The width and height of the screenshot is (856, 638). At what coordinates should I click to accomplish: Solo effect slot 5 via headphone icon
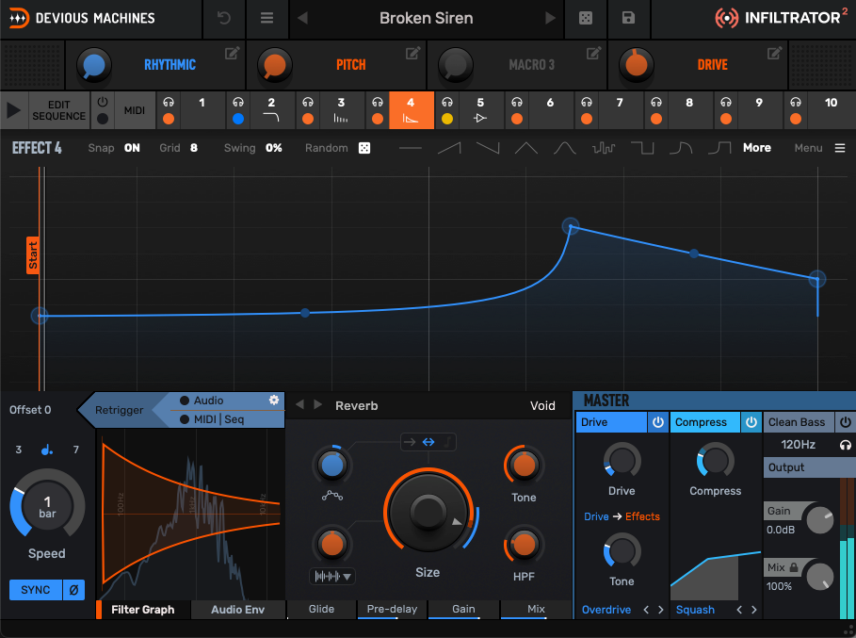(x=447, y=102)
